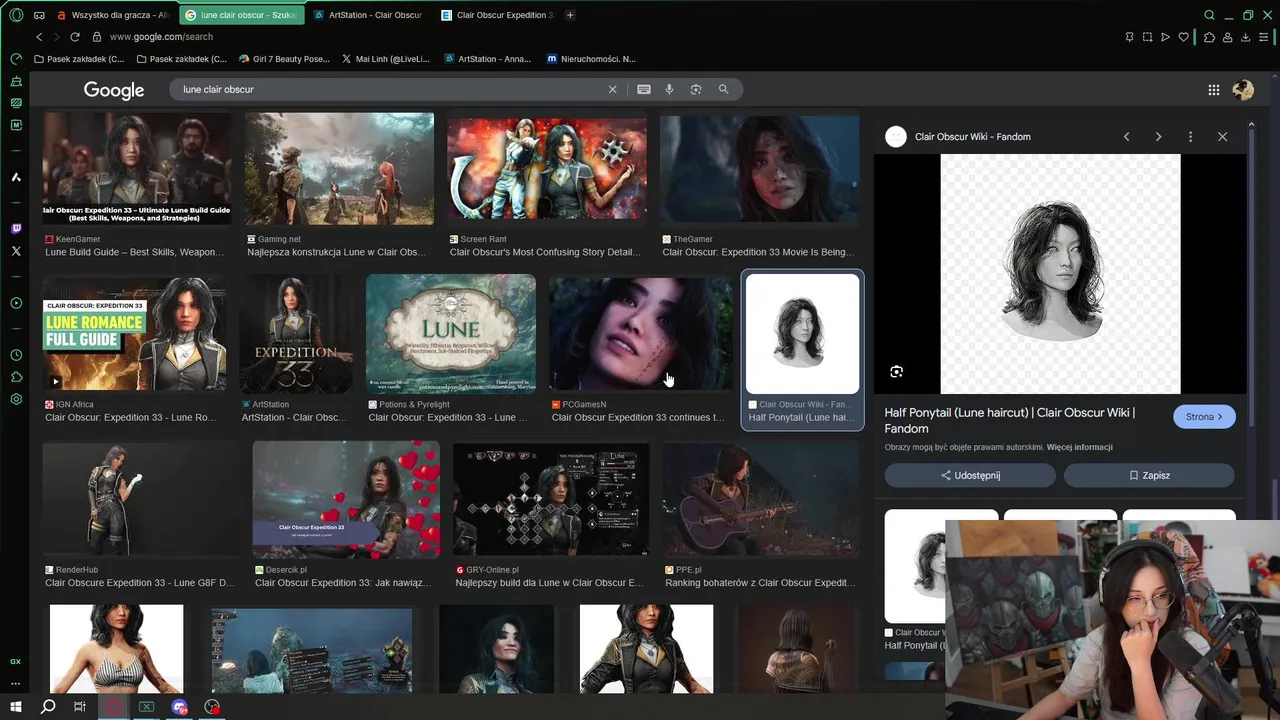Open the player triangle icon in address bar
Screen dimensions: 1280x720
pos(1165,37)
